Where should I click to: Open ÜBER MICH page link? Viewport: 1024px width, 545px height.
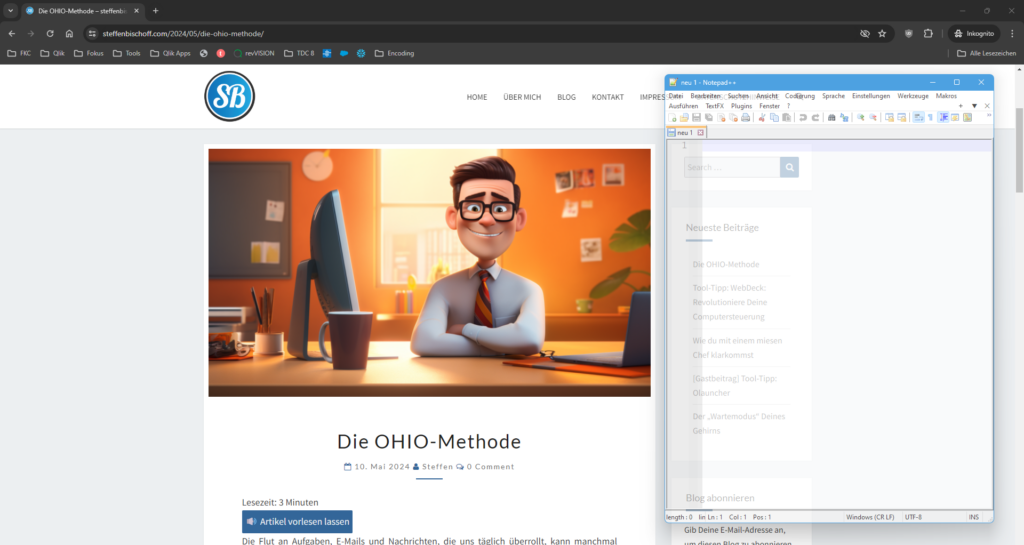522,97
